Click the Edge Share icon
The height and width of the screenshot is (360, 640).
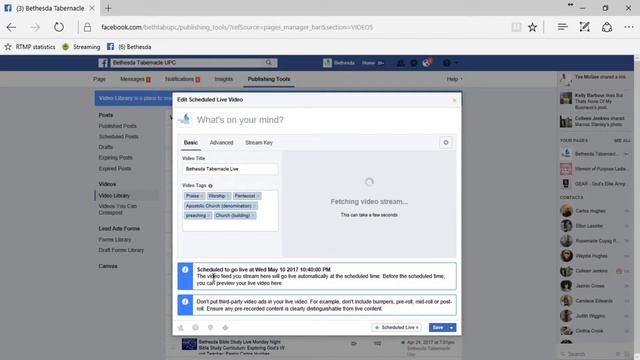click(607, 27)
